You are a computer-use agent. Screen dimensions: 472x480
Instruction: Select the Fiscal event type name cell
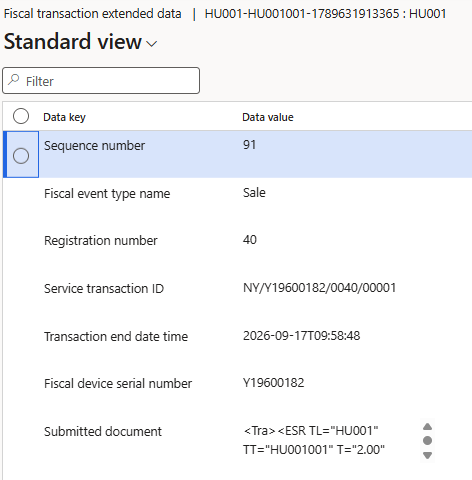point(107,194)
